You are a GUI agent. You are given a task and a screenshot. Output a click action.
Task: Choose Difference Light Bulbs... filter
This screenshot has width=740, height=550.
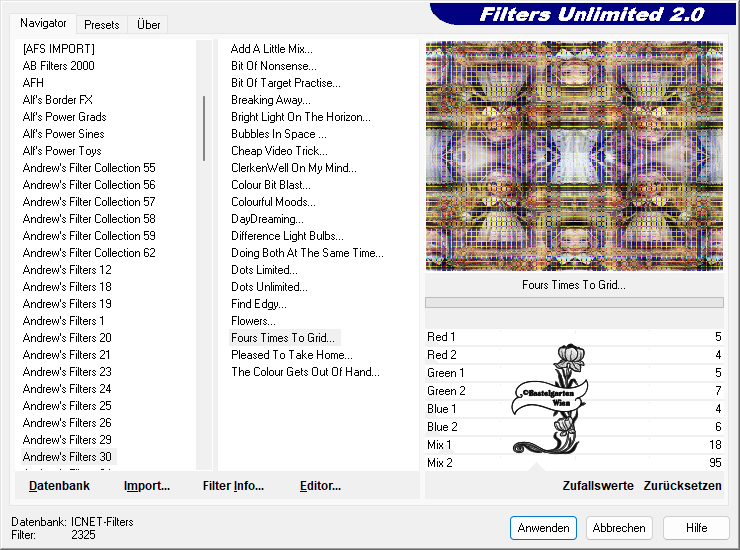(x=287, y=236)
